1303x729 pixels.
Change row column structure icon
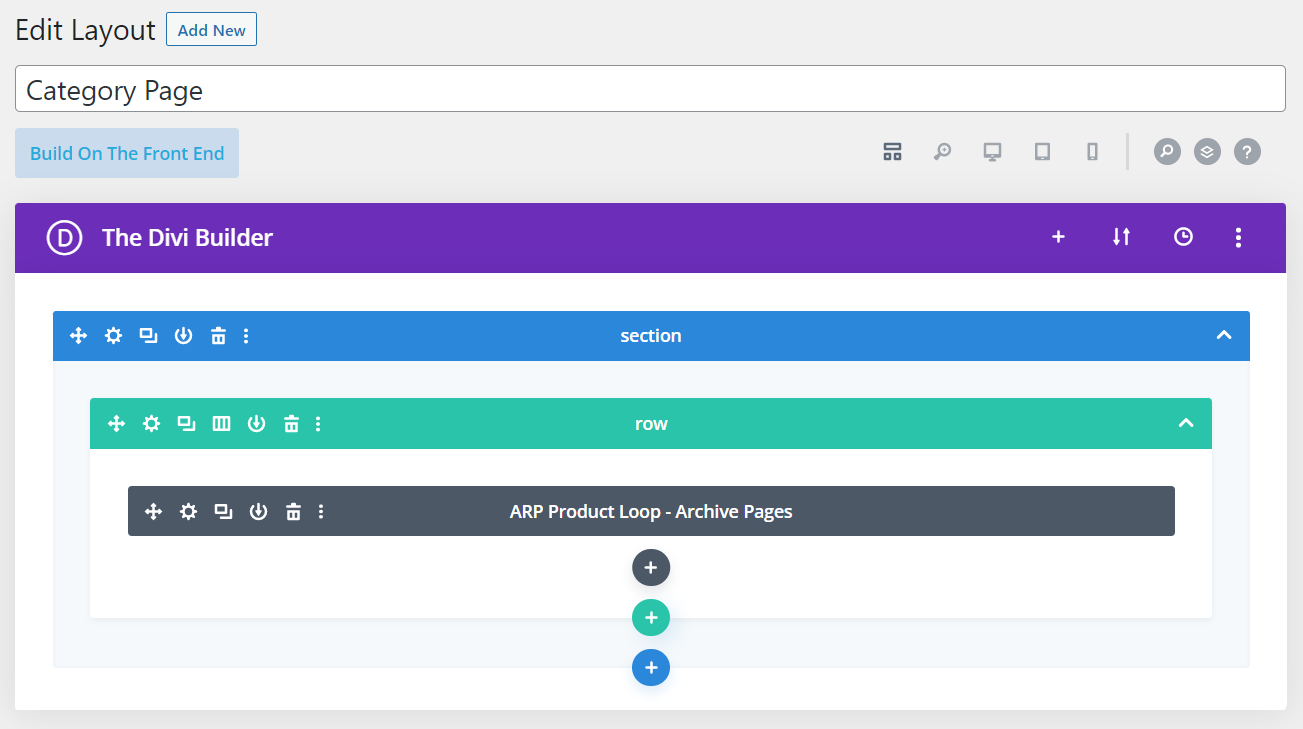tap(221, 424)
